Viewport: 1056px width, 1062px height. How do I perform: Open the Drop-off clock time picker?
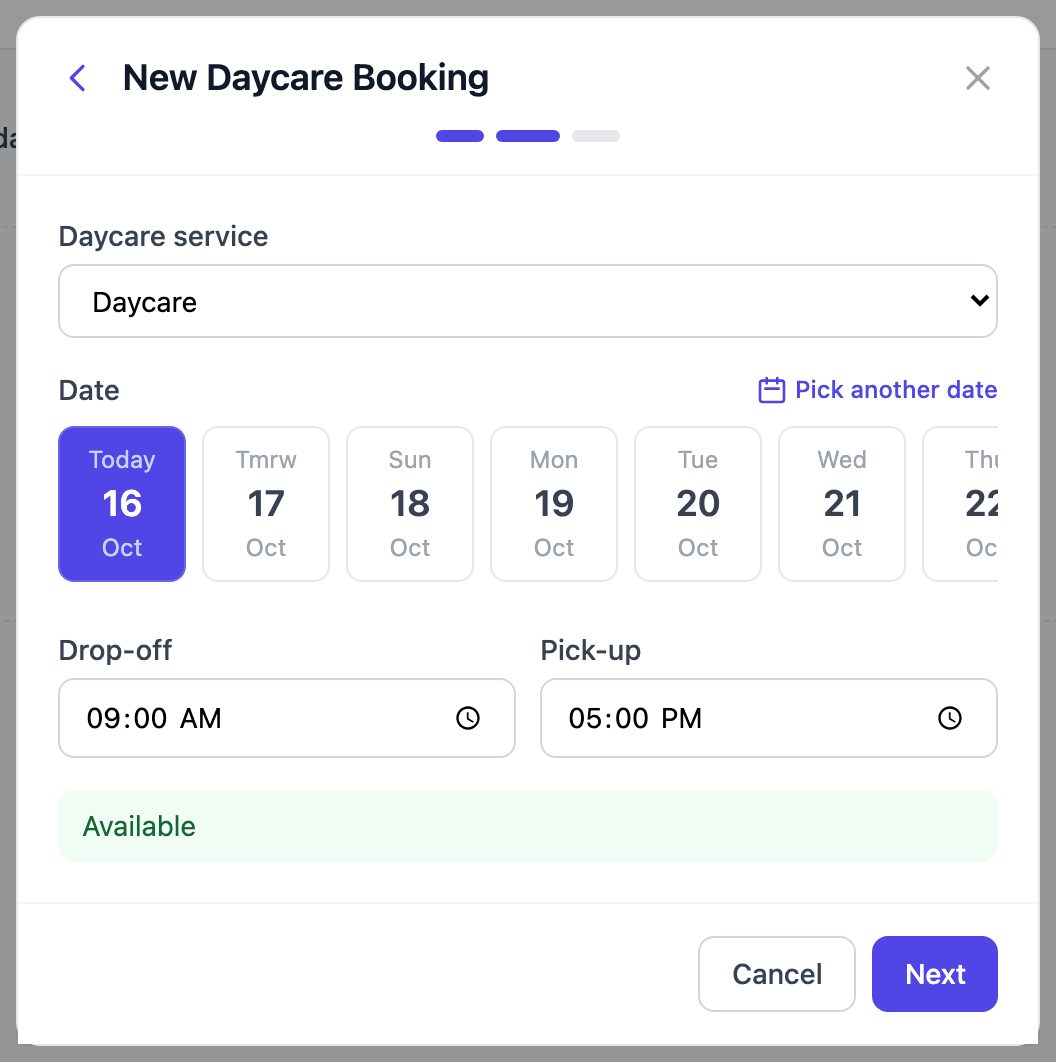point(468,718)
